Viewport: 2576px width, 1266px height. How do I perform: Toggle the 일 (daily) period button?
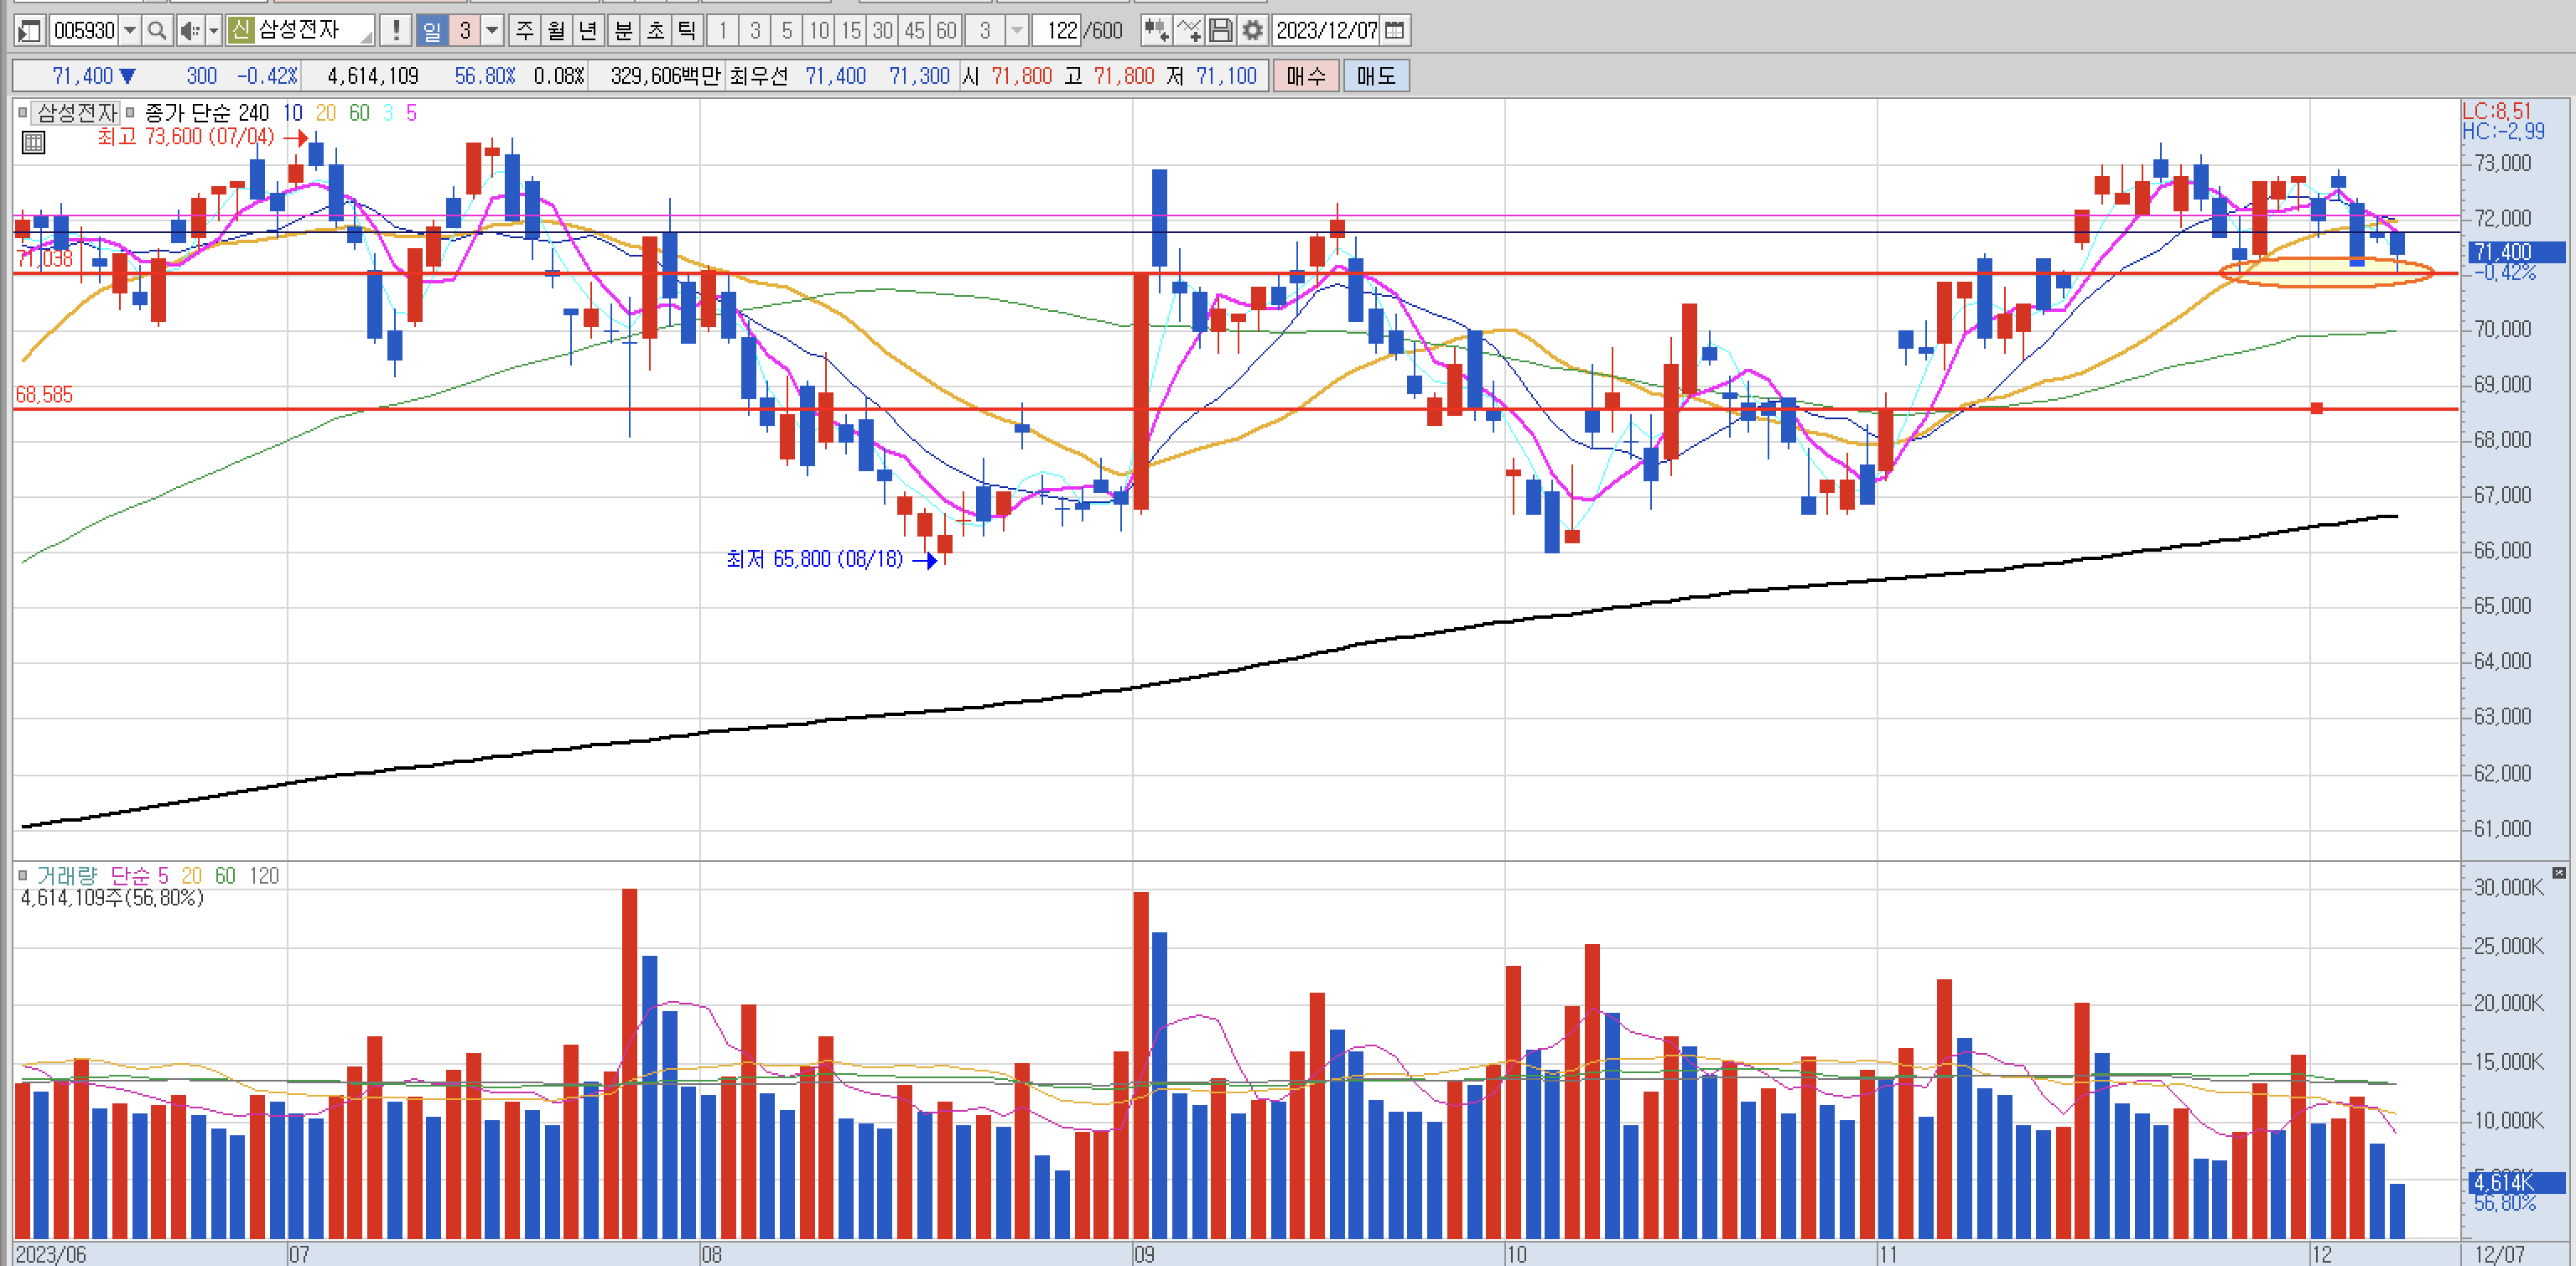point(431,30)
